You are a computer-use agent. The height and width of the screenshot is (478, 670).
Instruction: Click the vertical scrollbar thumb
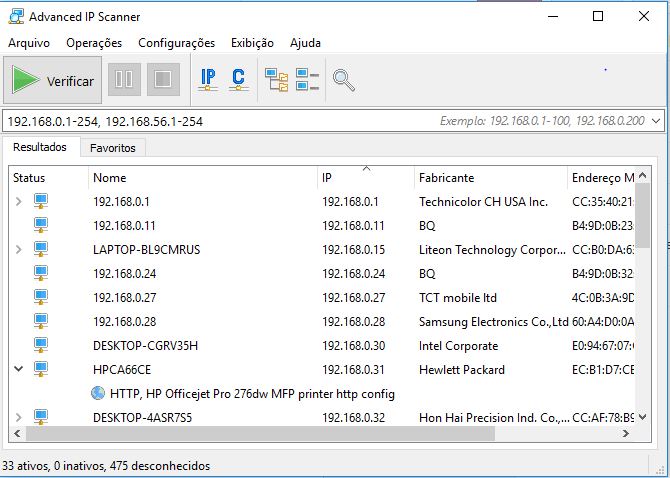(x=643, y=215)
